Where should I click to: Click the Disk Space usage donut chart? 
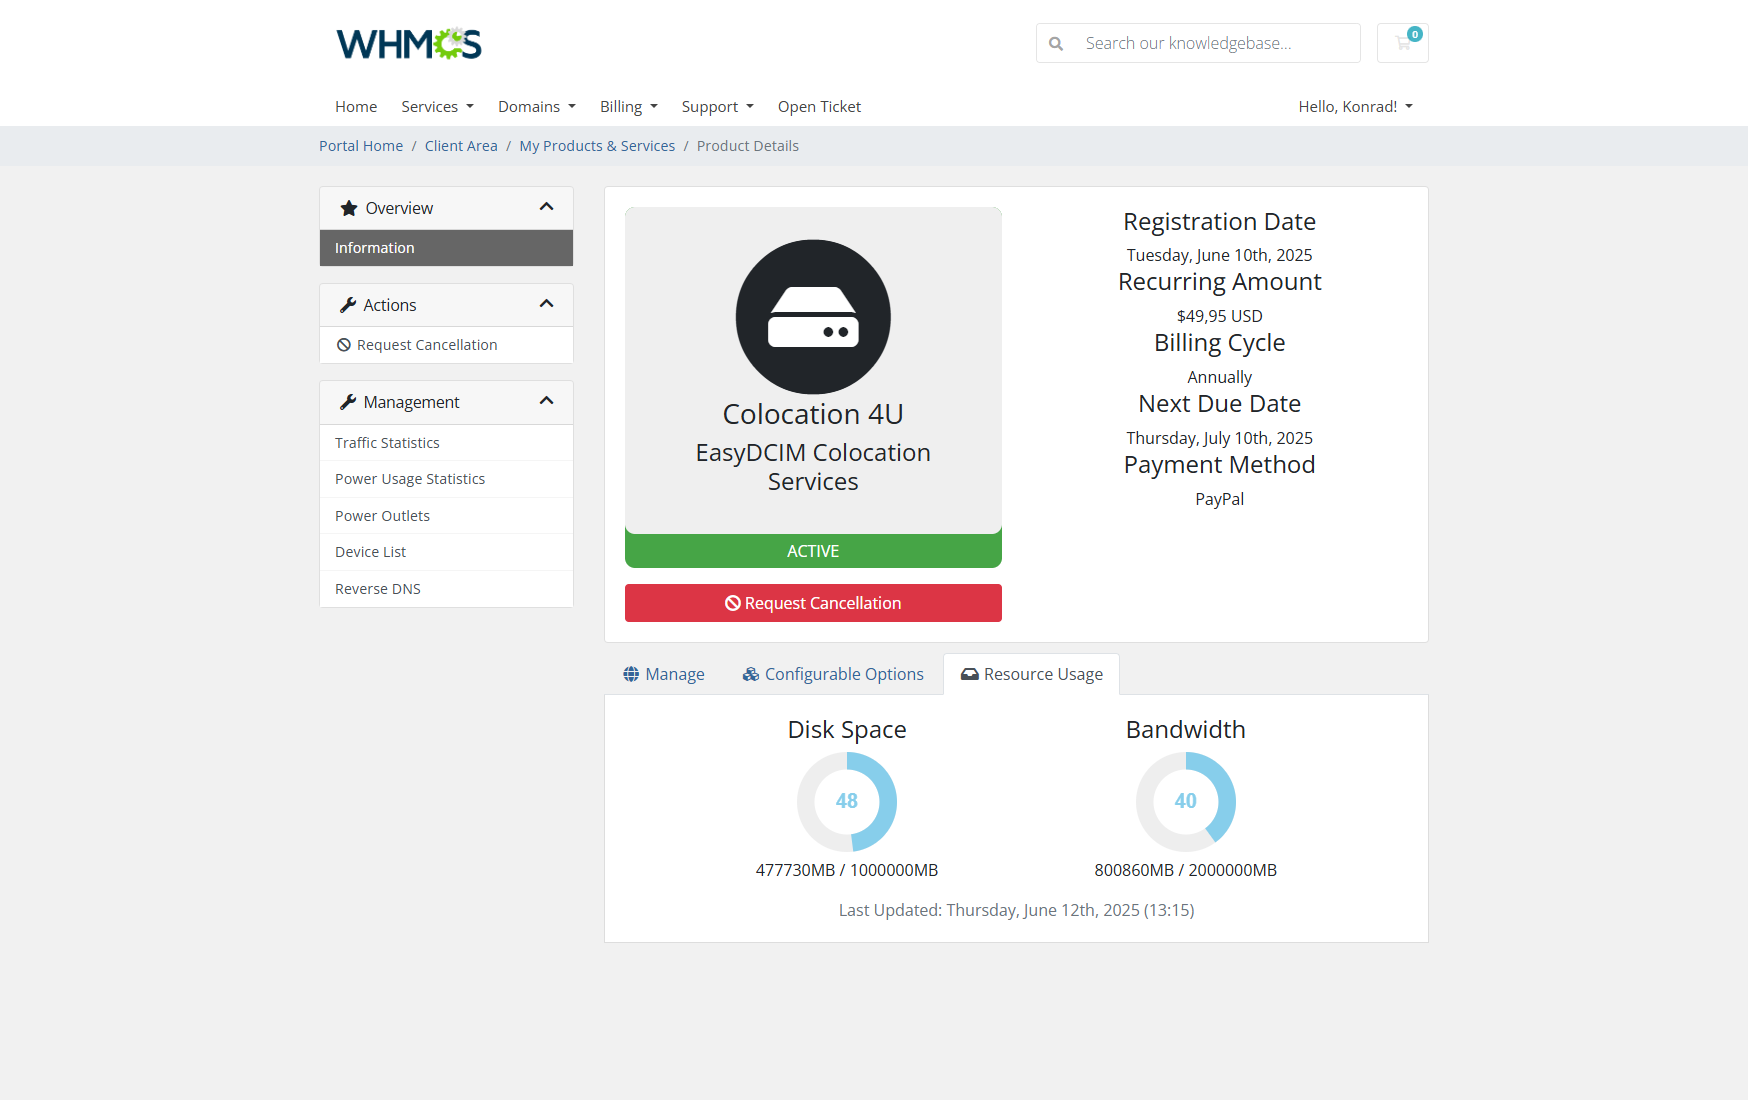(846, 801)
